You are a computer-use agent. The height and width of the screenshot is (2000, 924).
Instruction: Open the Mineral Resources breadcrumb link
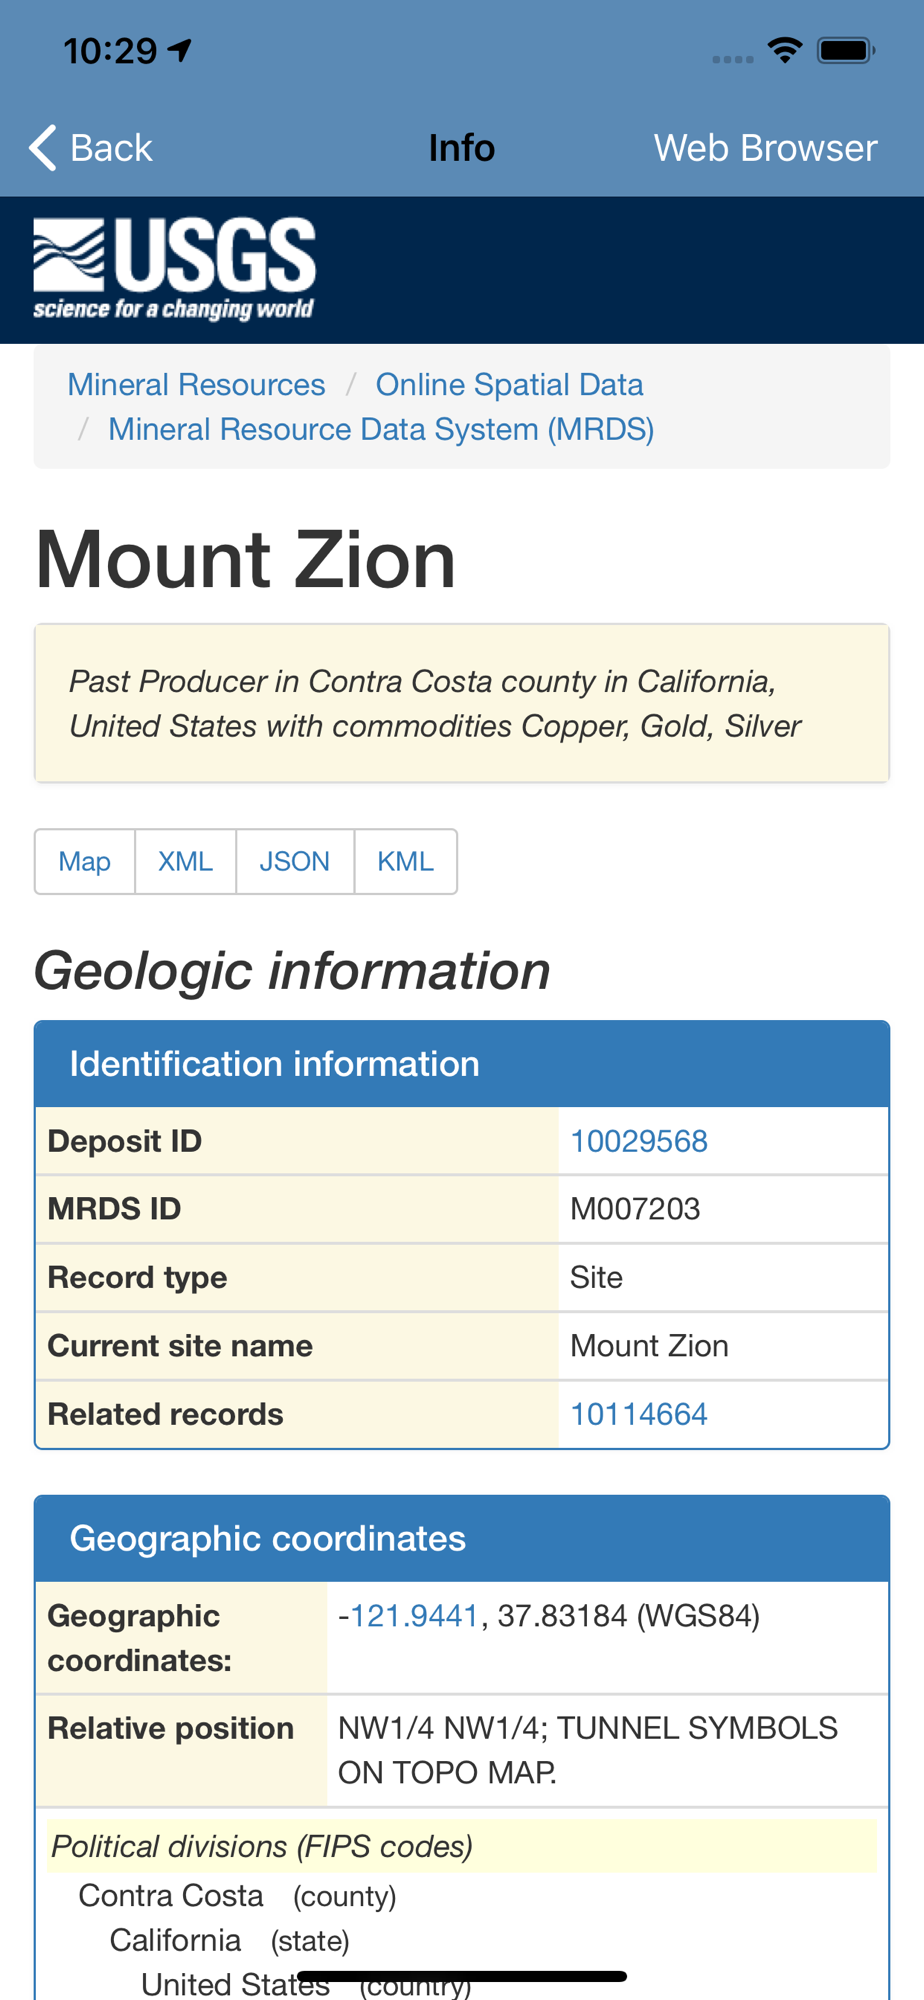click(196, 385)
